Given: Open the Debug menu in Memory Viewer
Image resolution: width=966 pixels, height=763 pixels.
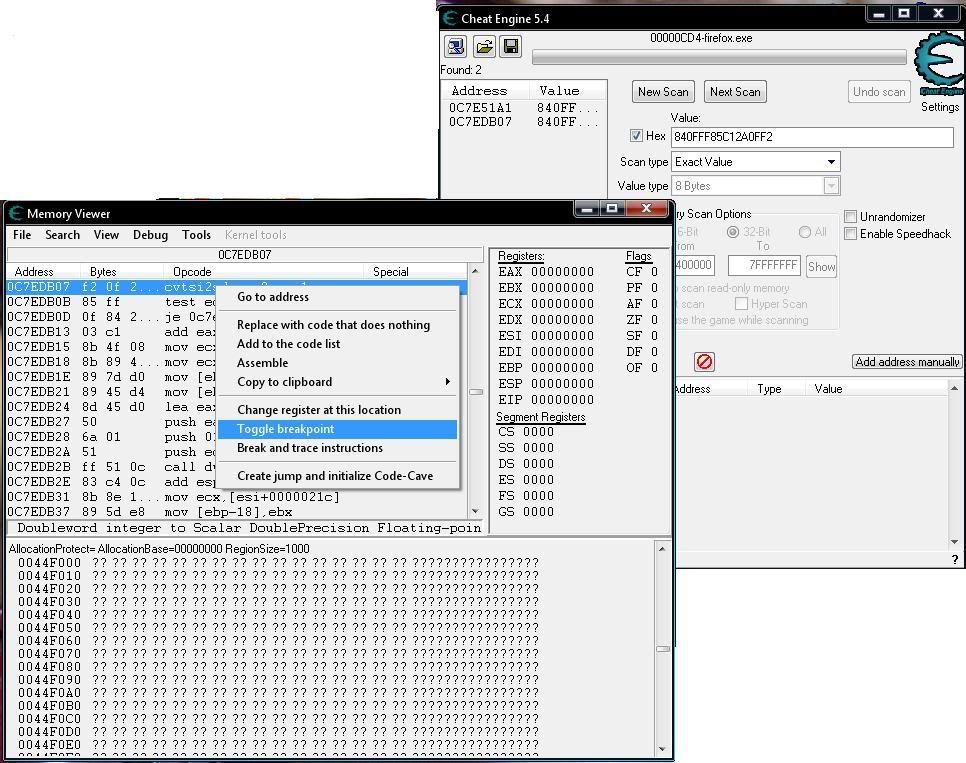Looking at the screenshot, I should click(x=150, y=235).
